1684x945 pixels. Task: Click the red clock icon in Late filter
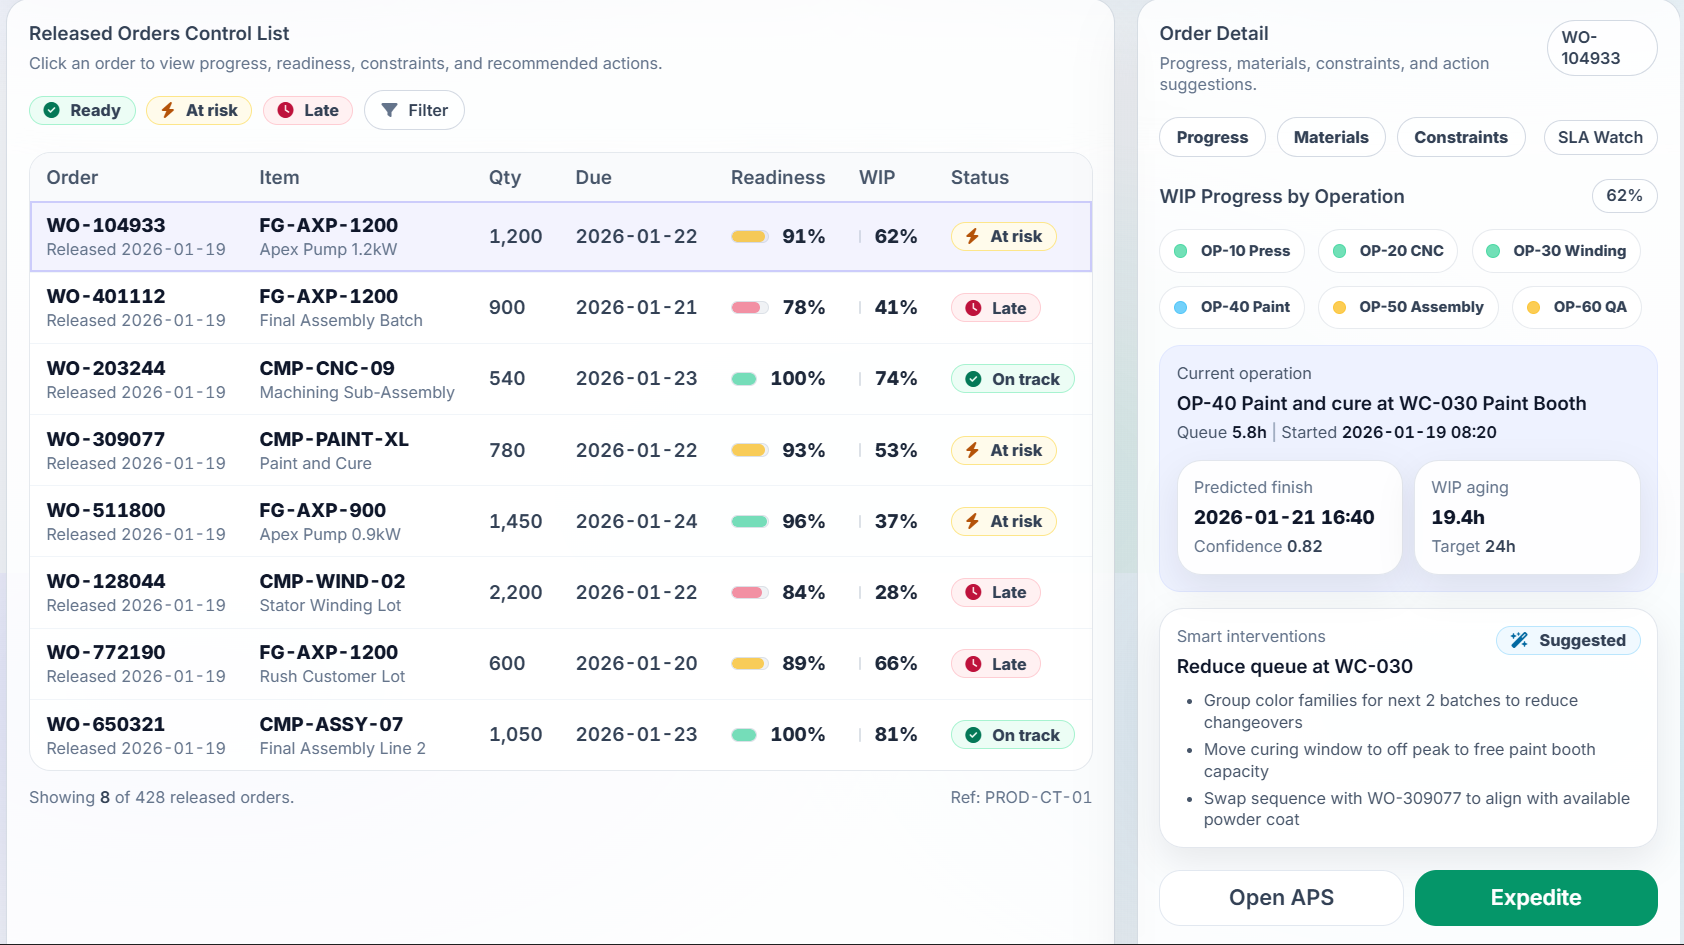[286, 111]
